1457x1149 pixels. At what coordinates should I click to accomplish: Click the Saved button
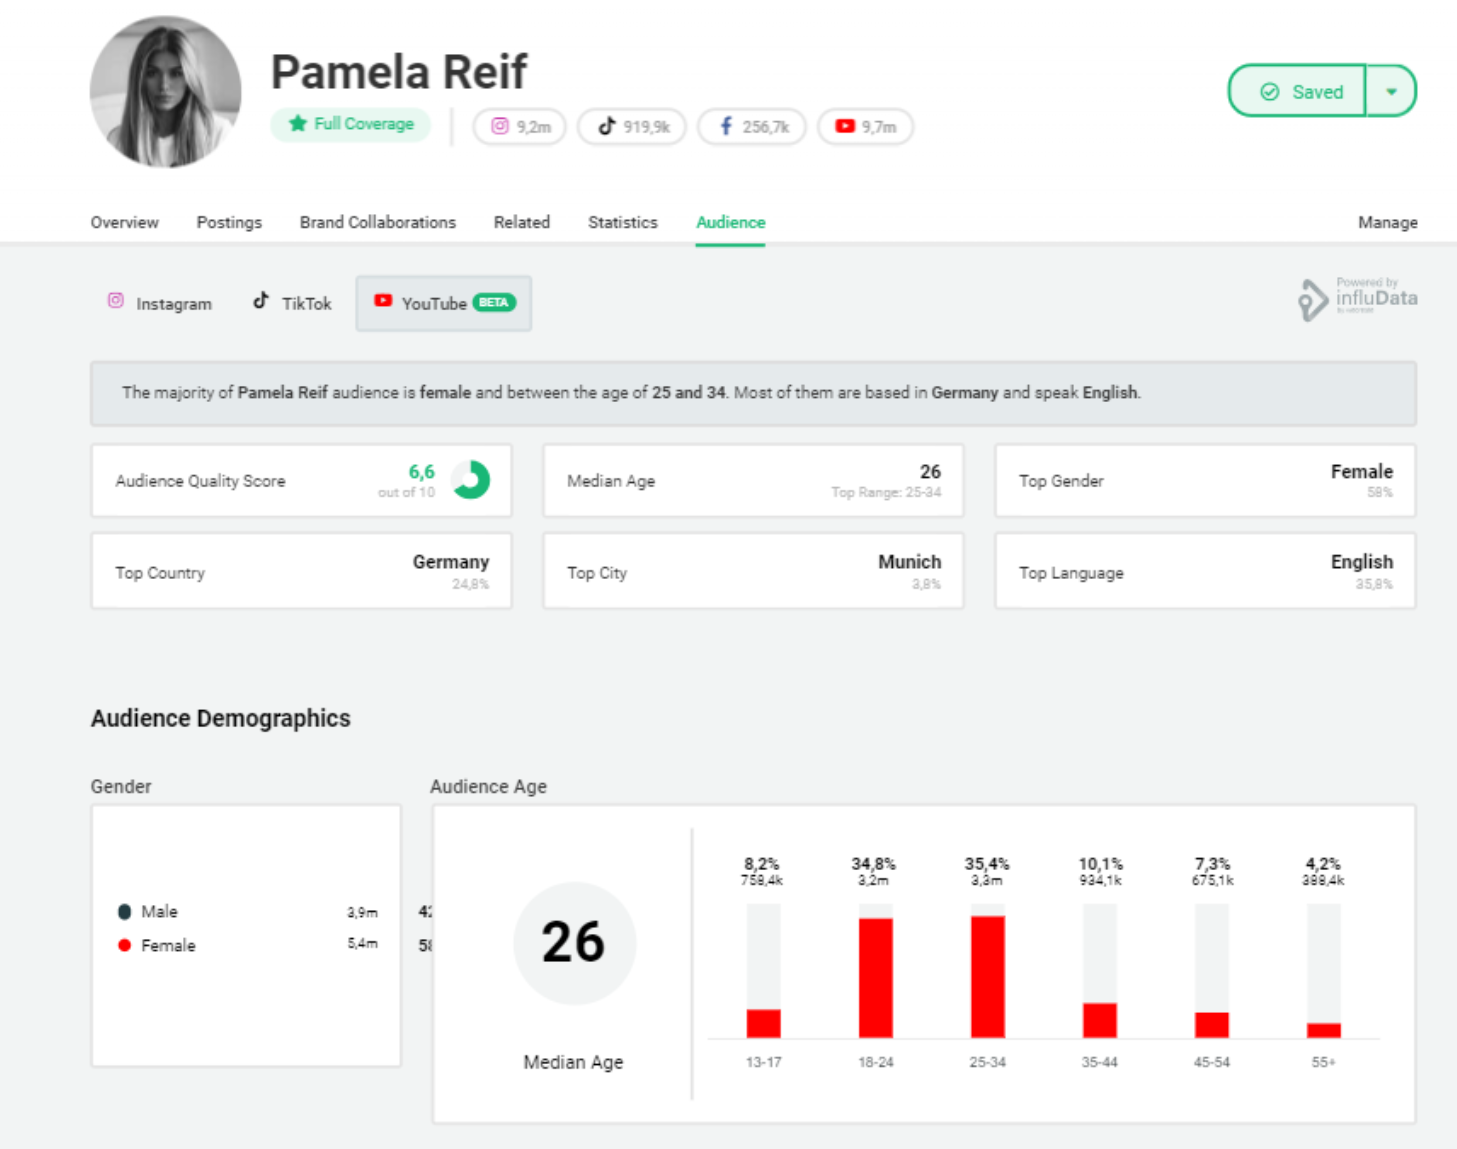tap(1297, 91)
